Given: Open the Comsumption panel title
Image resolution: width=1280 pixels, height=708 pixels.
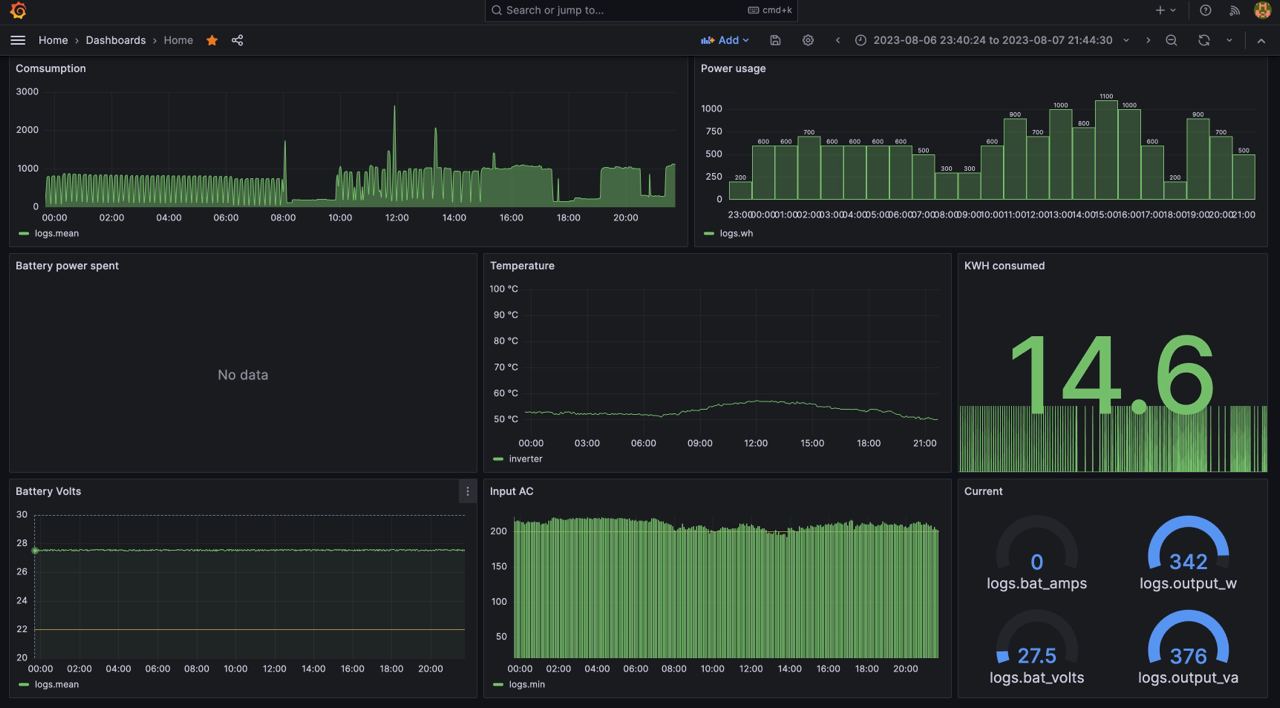Looking at the screenshot, I should click(x=51, y=69).
